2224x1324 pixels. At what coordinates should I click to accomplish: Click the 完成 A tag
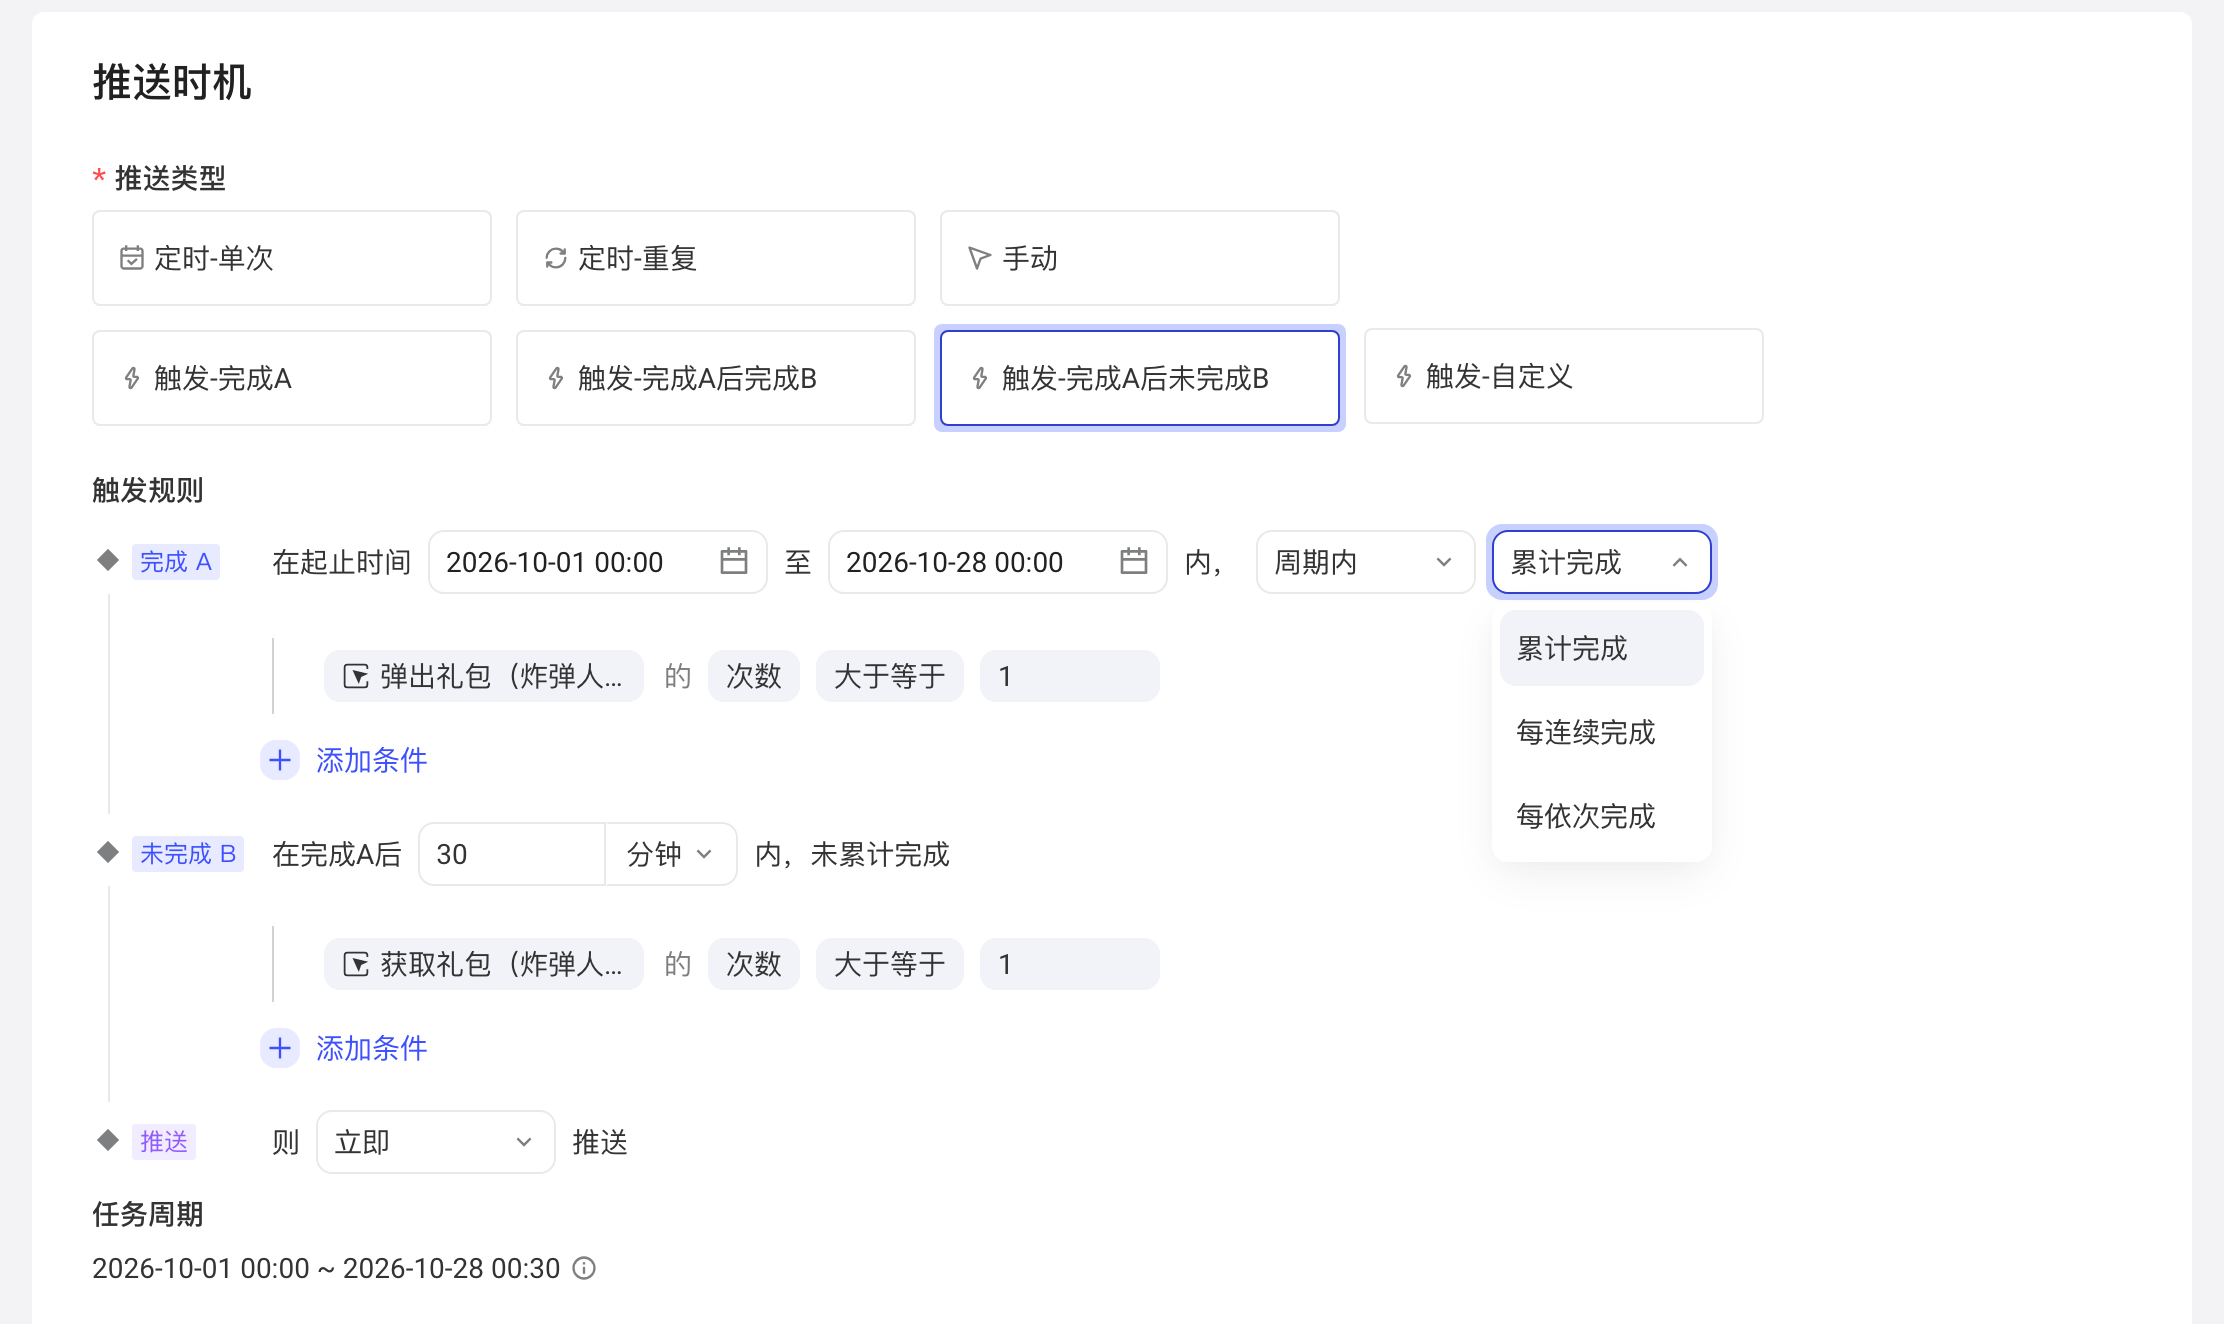click(x=176, y=562)
